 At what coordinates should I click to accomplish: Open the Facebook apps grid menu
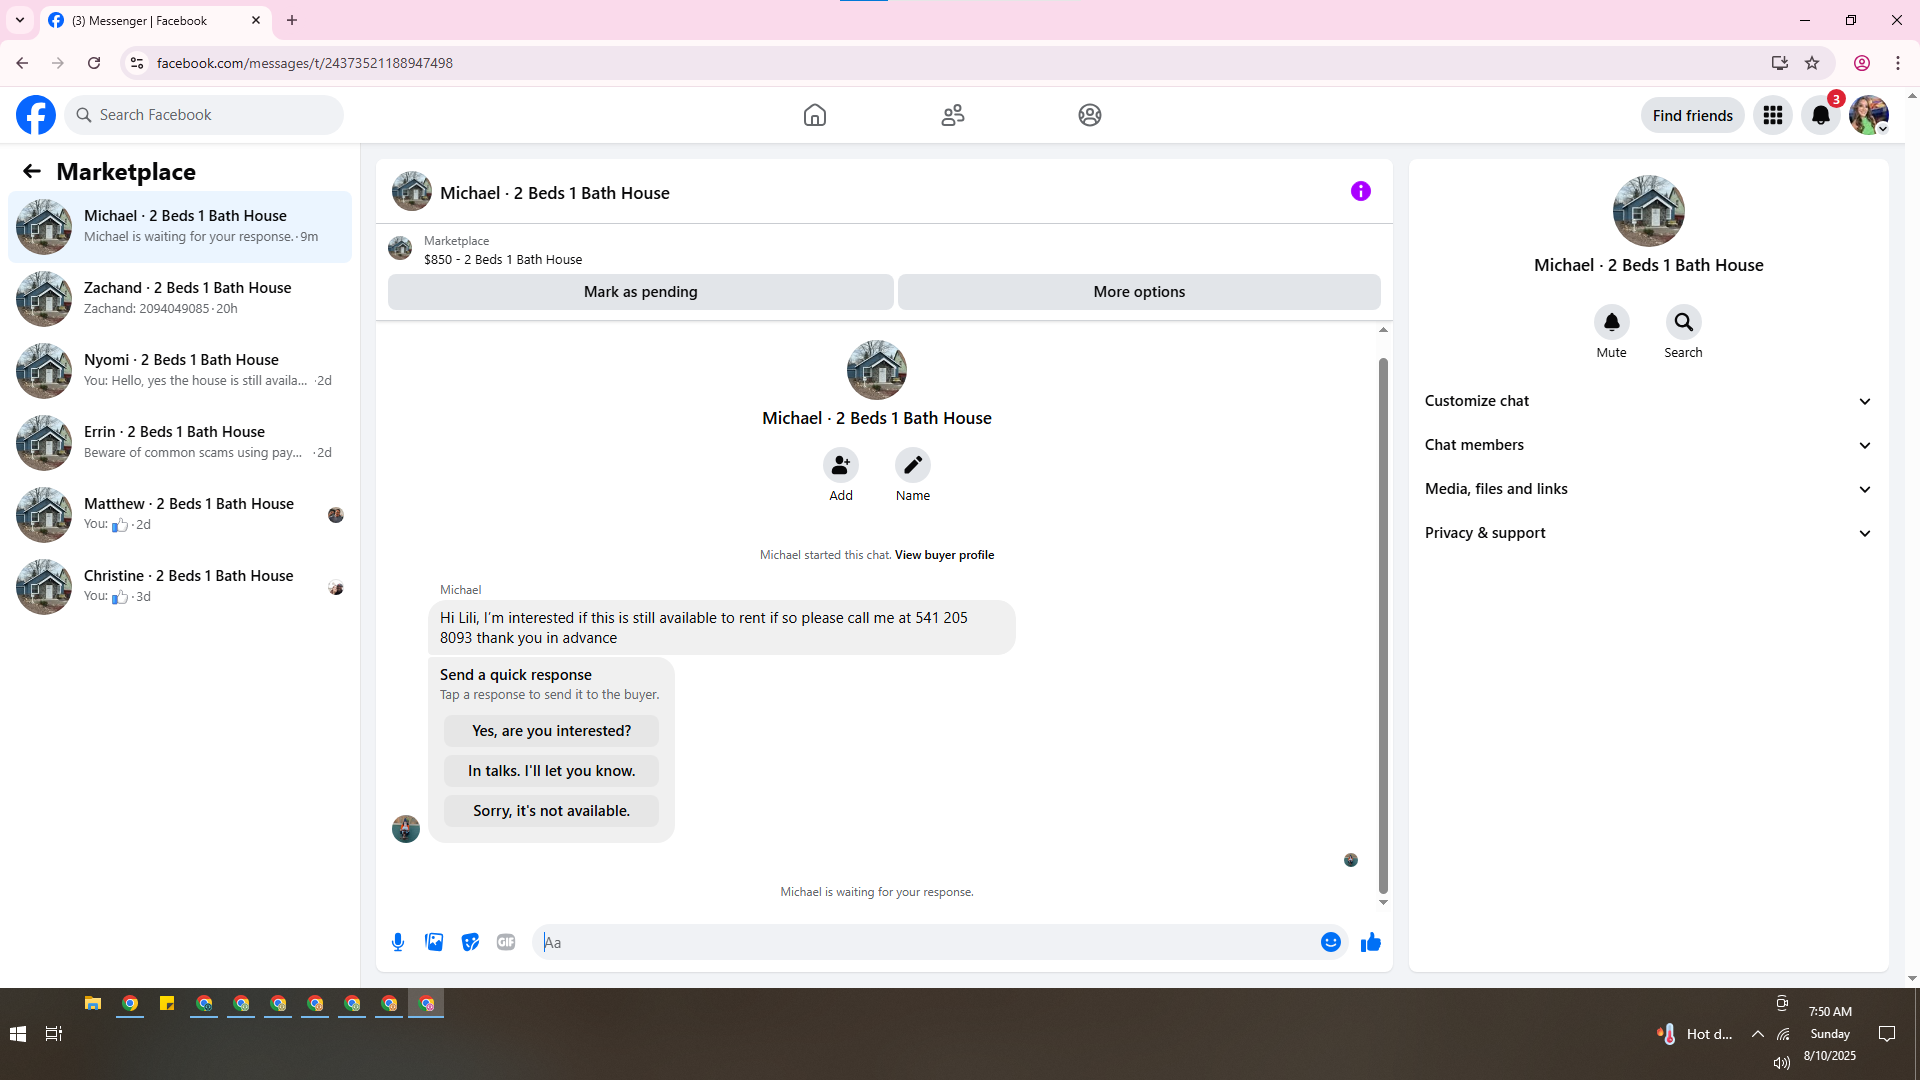point(1772,115)
